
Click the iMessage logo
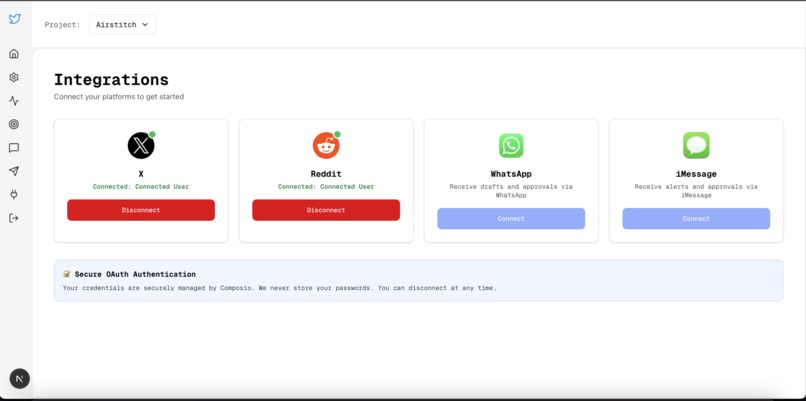(696, 145)
